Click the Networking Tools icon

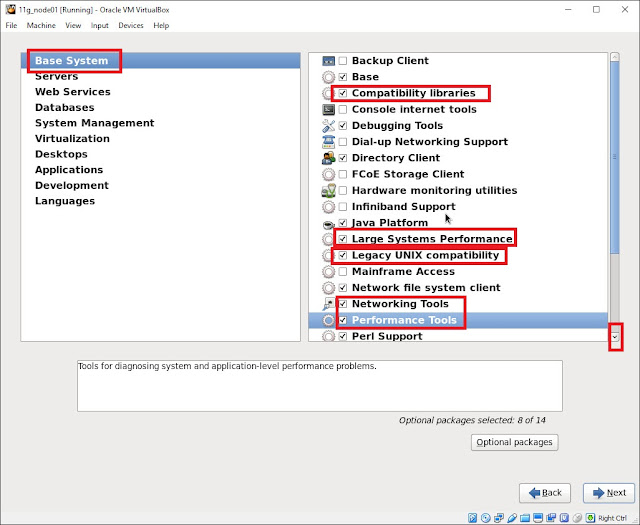tap(329, 304)
